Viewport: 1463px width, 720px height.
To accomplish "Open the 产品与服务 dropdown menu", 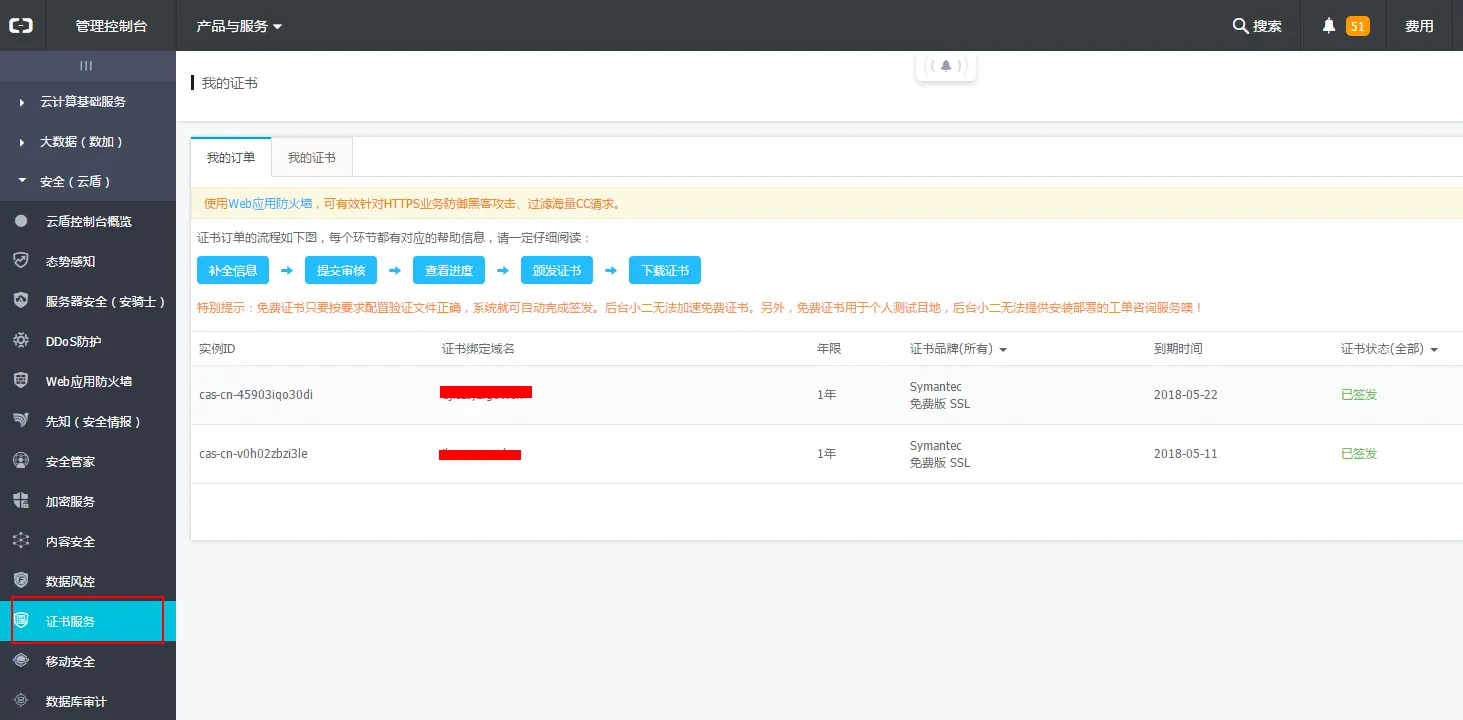I will tap(239, 26).
